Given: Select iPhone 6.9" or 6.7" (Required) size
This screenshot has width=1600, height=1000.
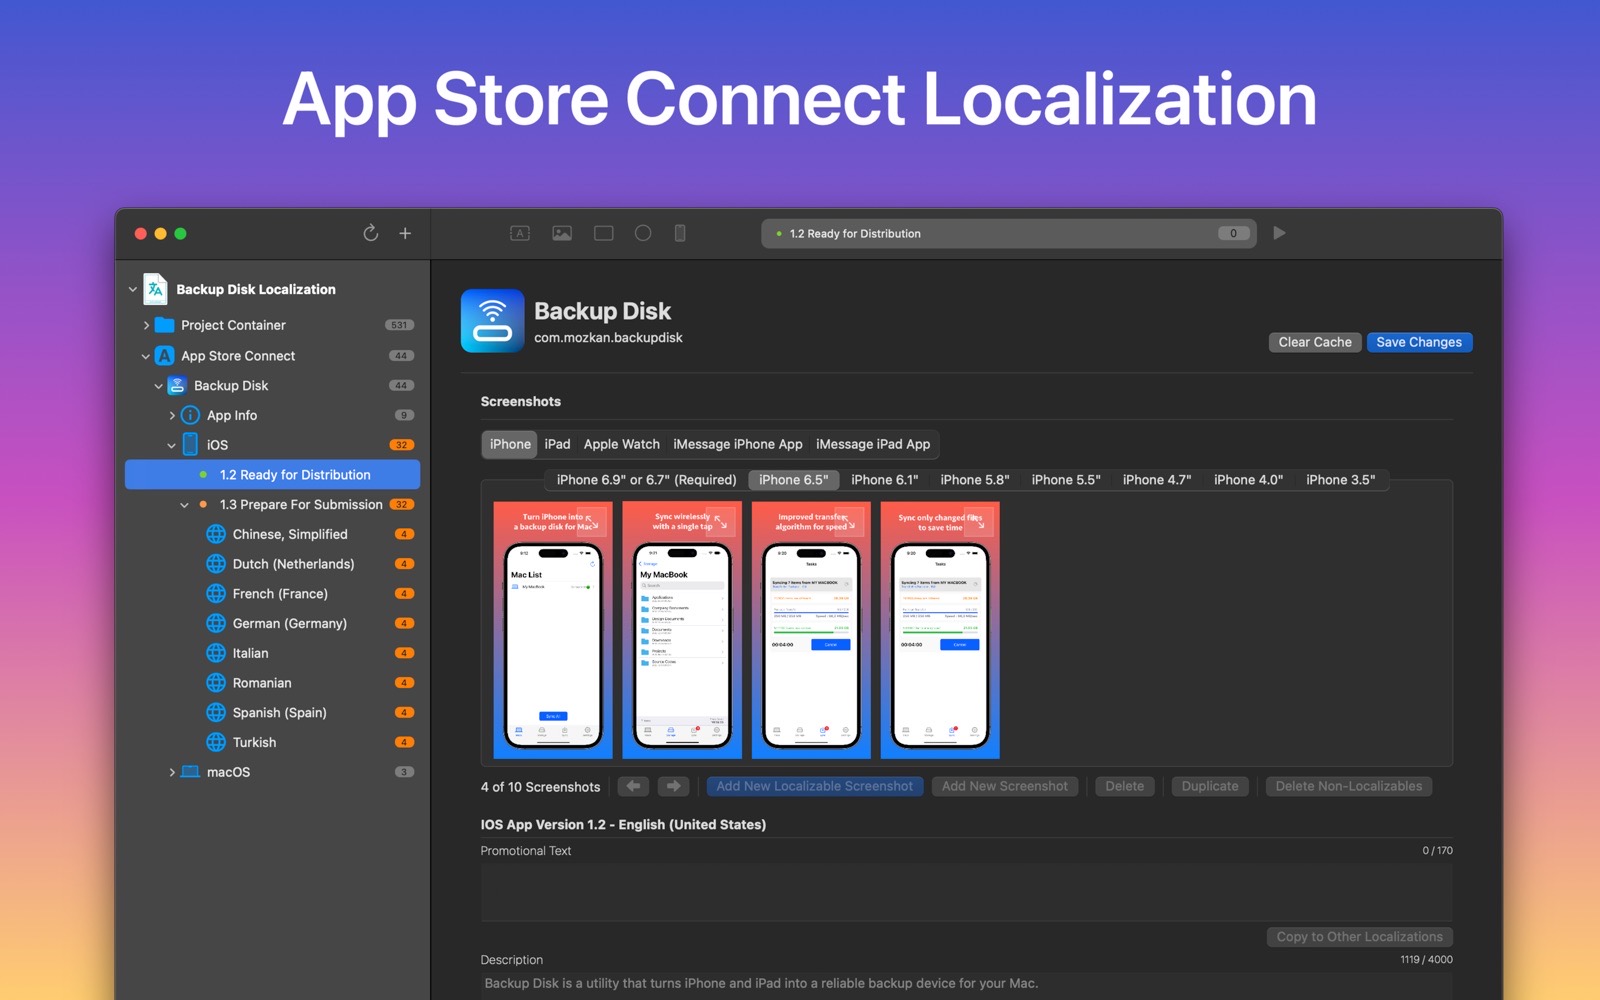Looking at the screenshot, I should point(646,480).
